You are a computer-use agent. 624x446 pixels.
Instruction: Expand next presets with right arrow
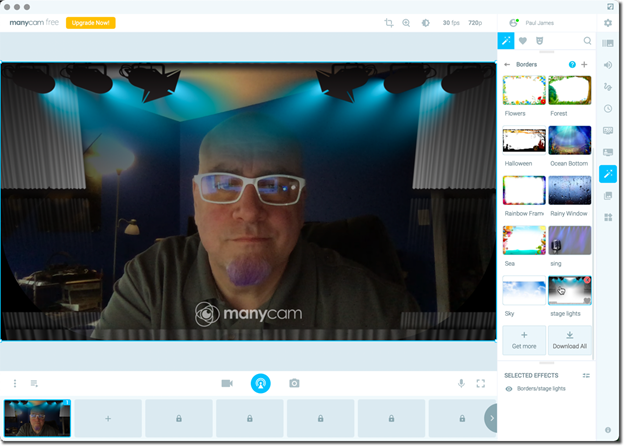490,417
